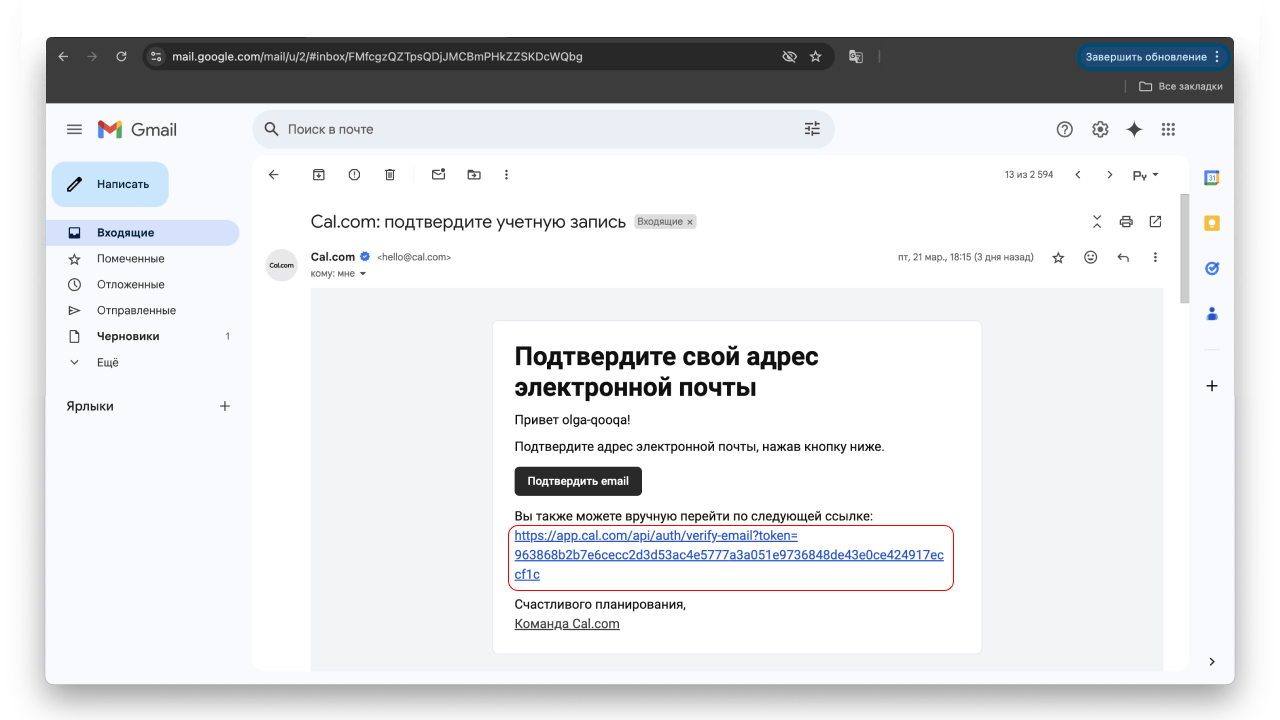The image size is (1280, 720).
Task: Report email as spam
Action: tap(354, 174)
